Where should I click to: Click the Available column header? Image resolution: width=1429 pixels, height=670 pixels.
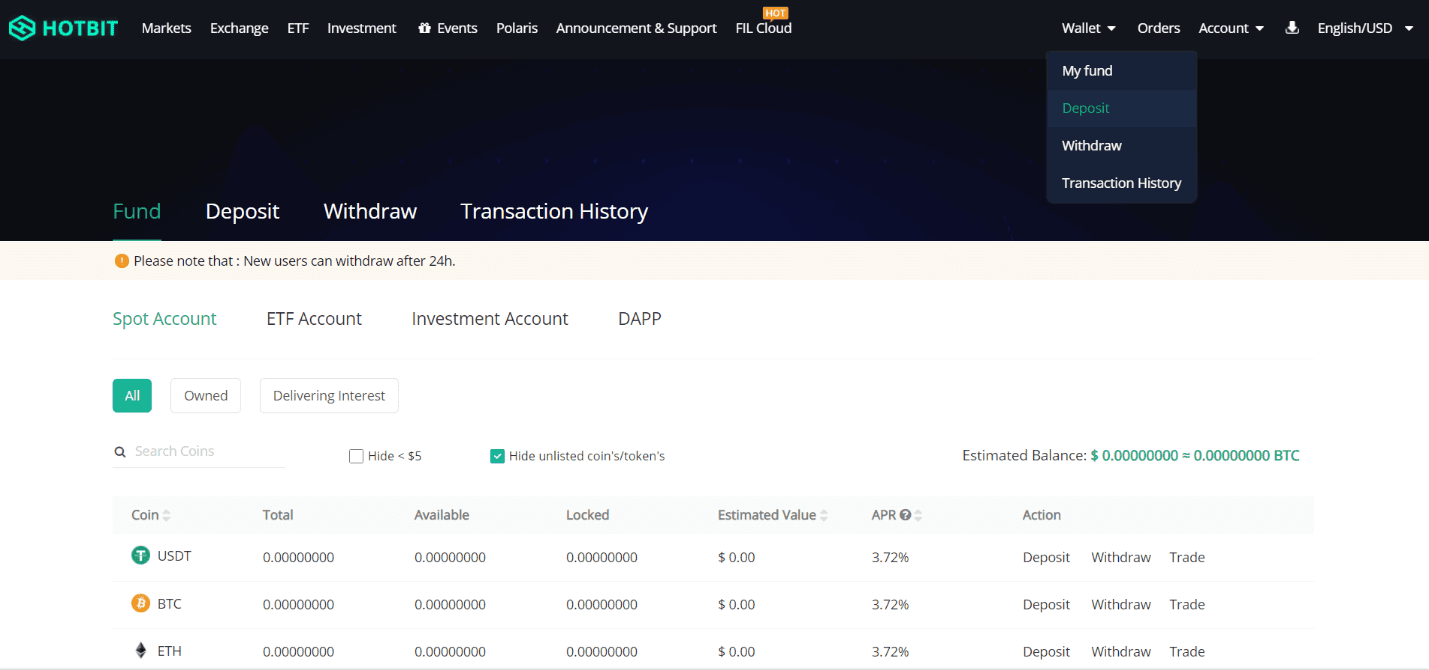click(x=442, y=515)
